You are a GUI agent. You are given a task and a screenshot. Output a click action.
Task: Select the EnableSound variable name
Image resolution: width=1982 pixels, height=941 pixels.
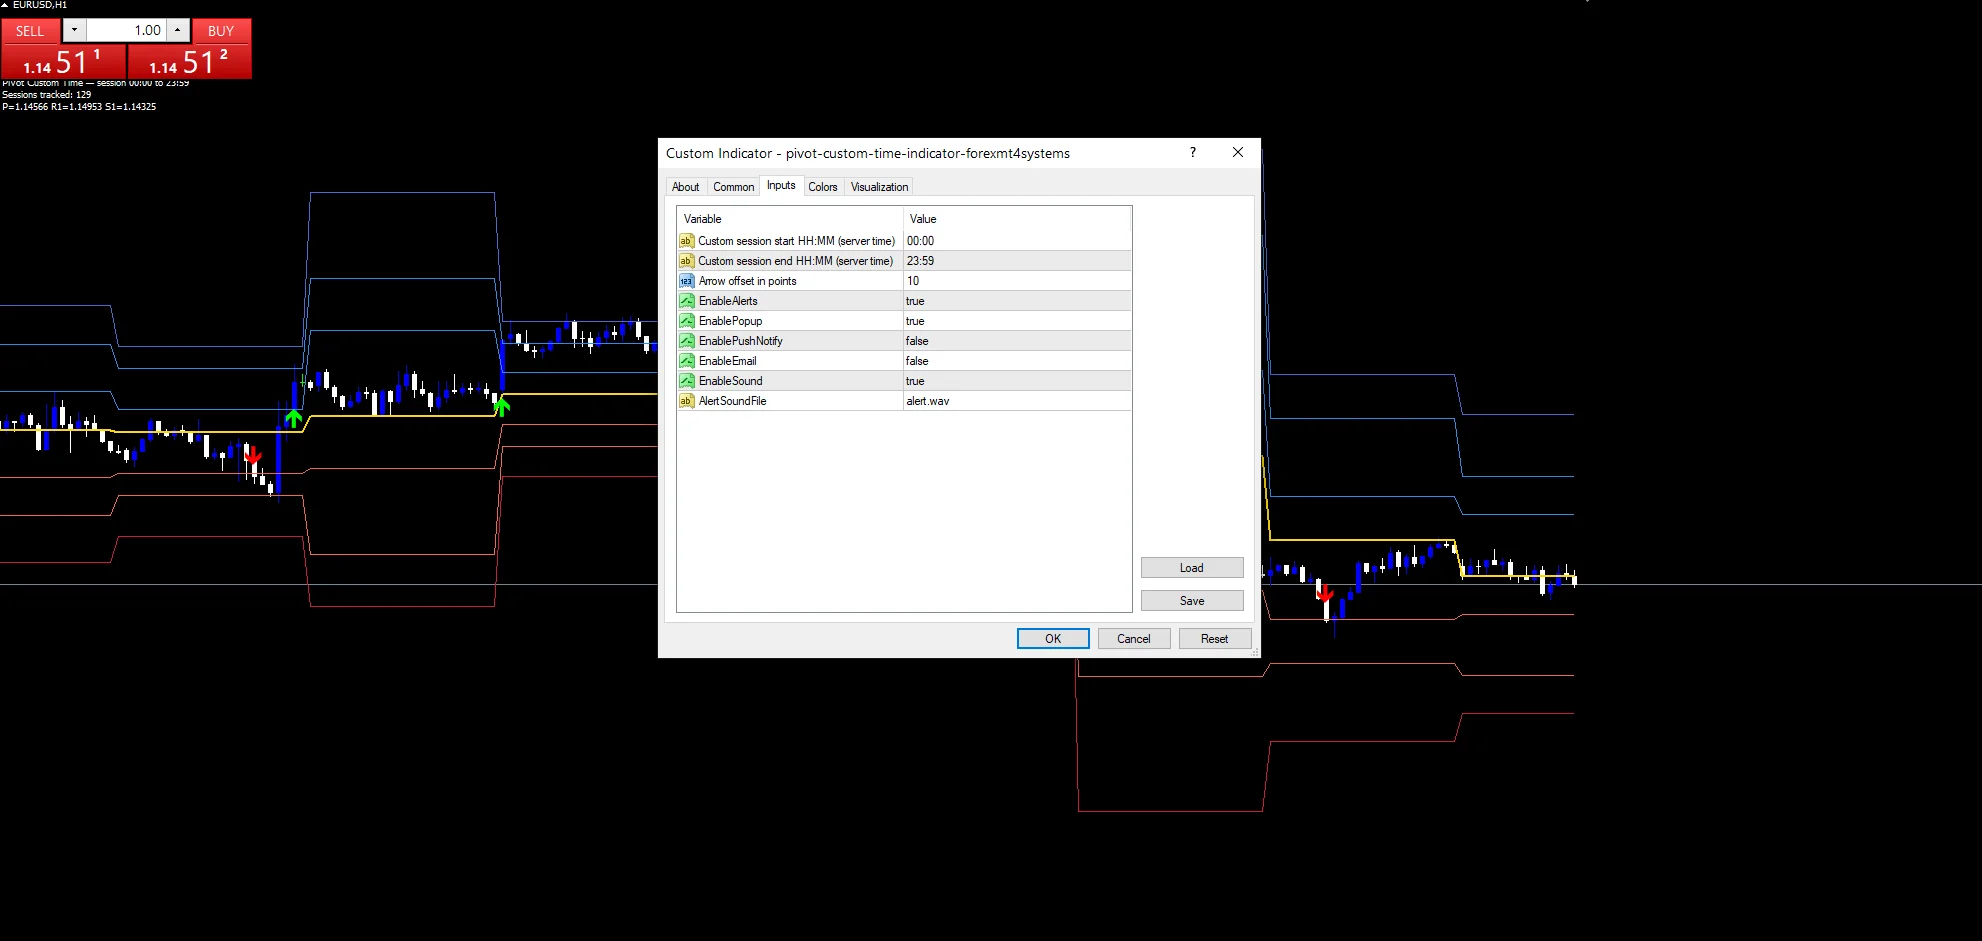click(731, 381)
